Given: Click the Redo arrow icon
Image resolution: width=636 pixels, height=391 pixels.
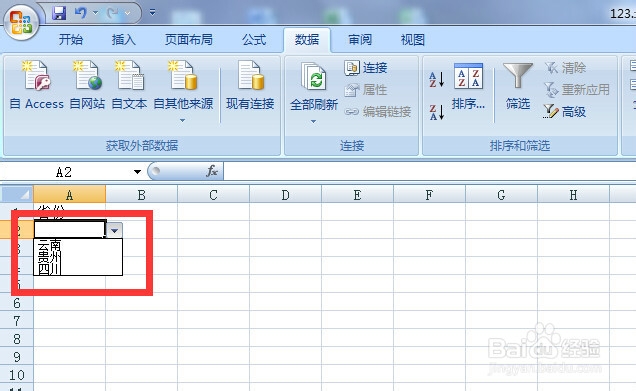Looking at the screenshot, I should coord(112,13).
